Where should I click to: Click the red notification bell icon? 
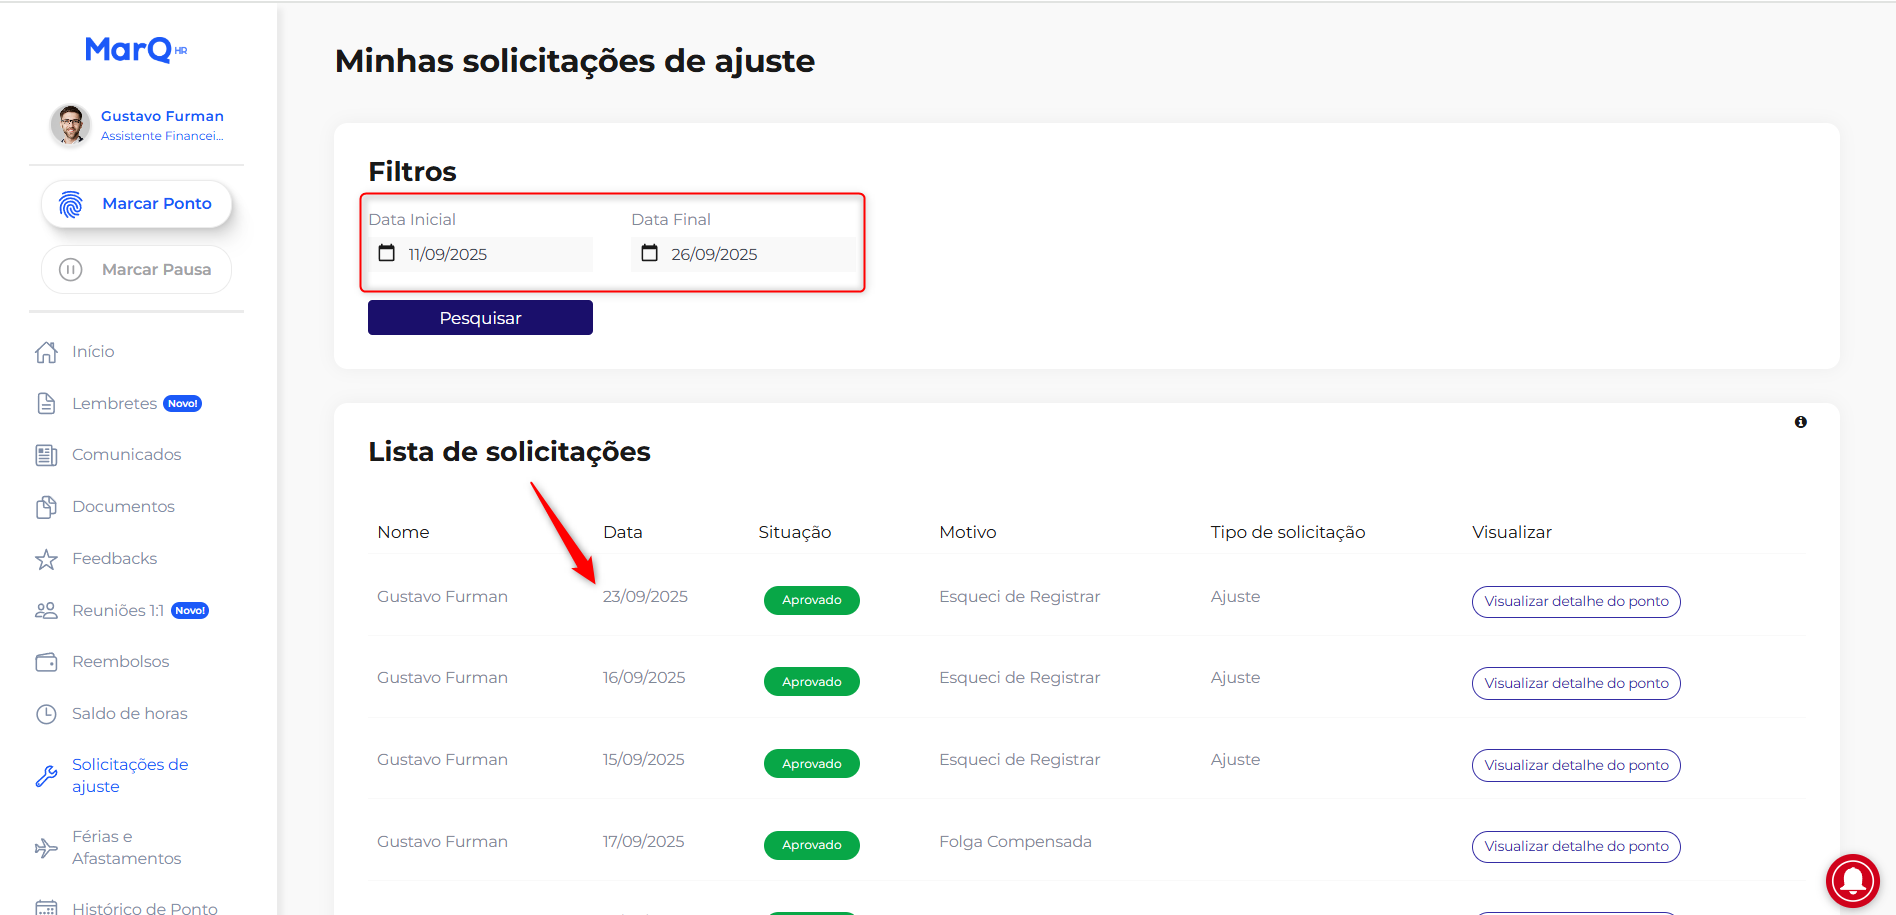tap(1852, 880)
